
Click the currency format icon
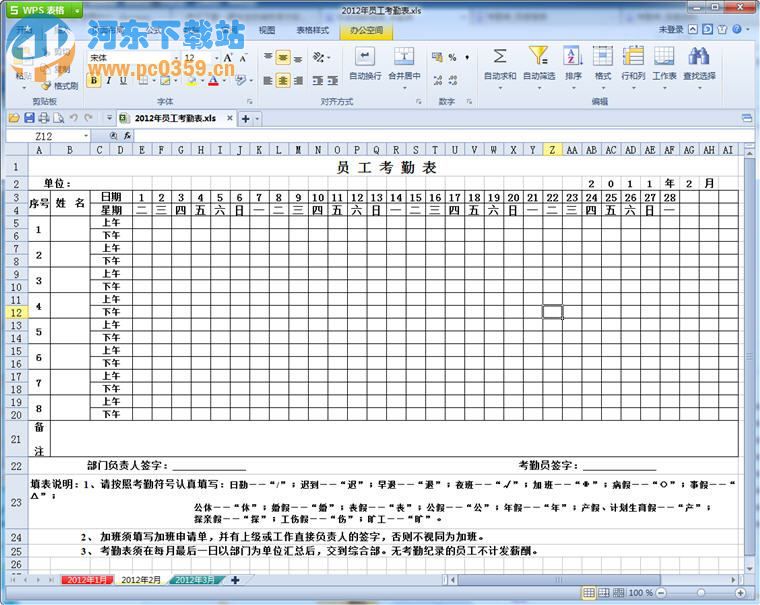437,57
